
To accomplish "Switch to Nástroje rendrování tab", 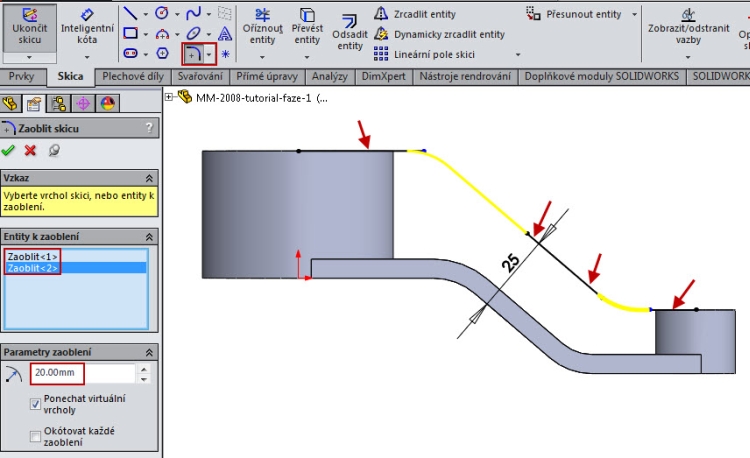I will click(465, 76).
